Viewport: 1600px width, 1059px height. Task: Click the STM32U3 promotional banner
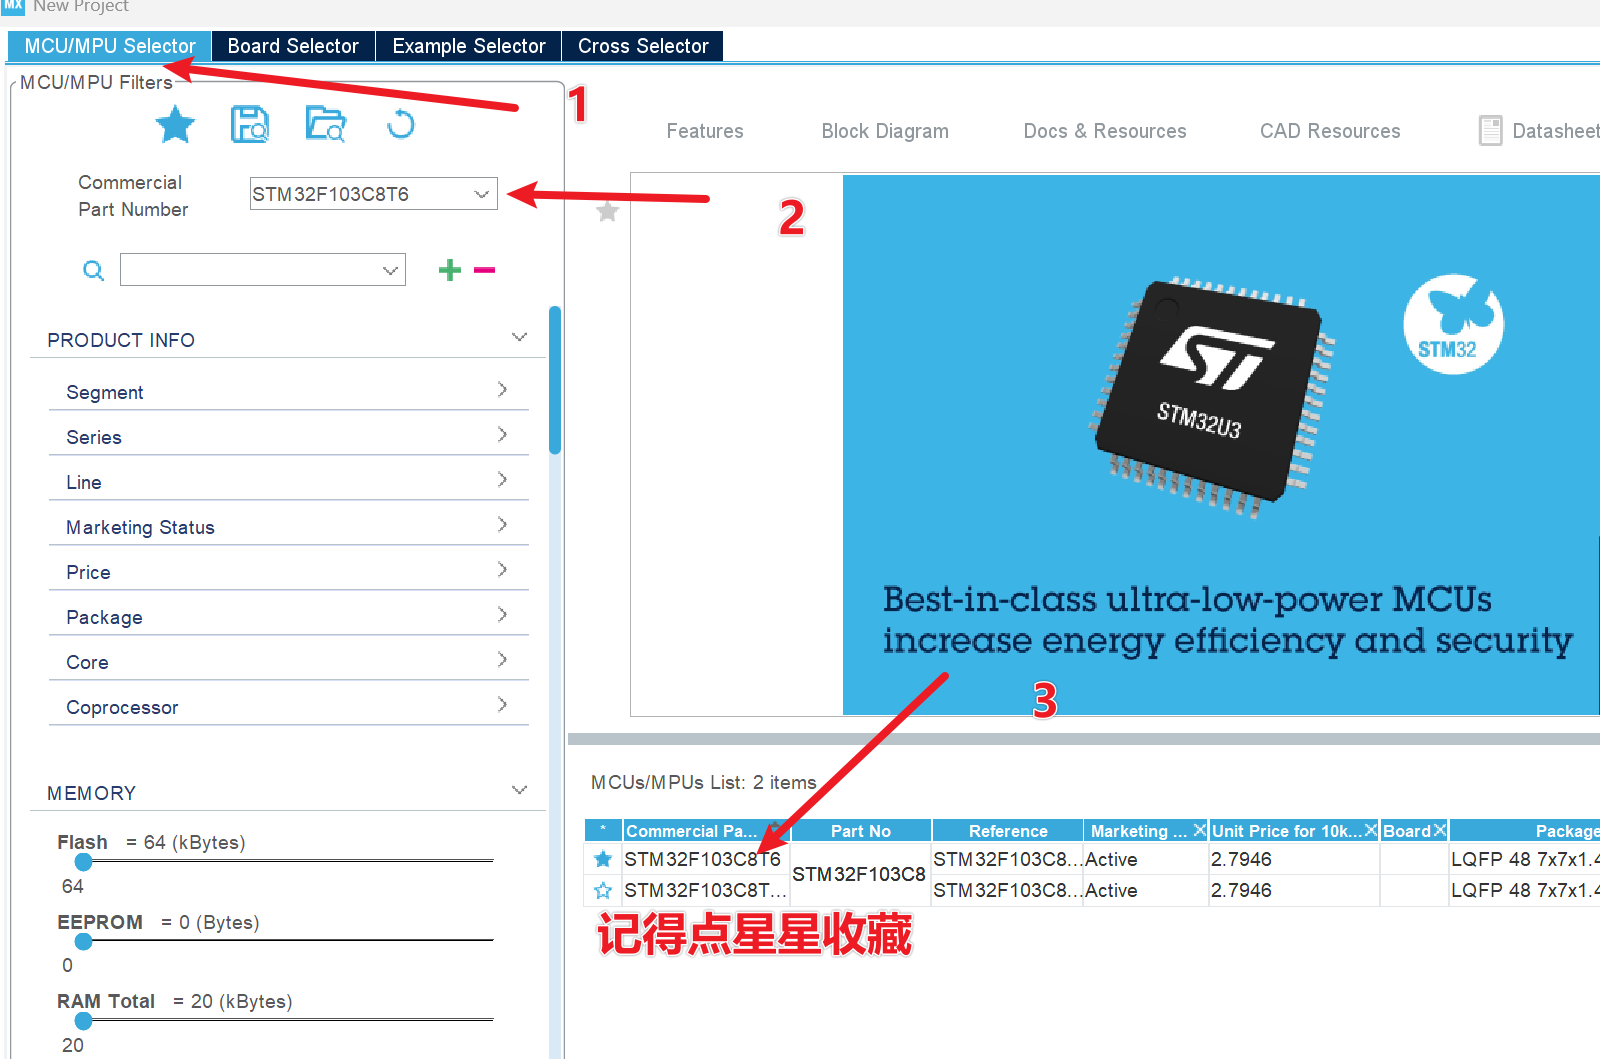(x=1221, y=445)
